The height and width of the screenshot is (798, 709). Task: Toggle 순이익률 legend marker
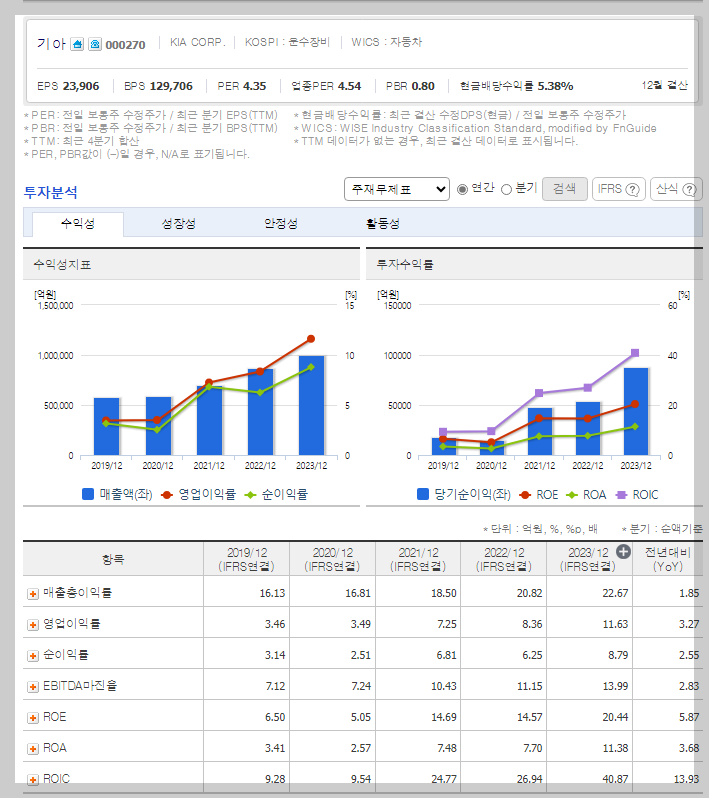coord(250,495)
